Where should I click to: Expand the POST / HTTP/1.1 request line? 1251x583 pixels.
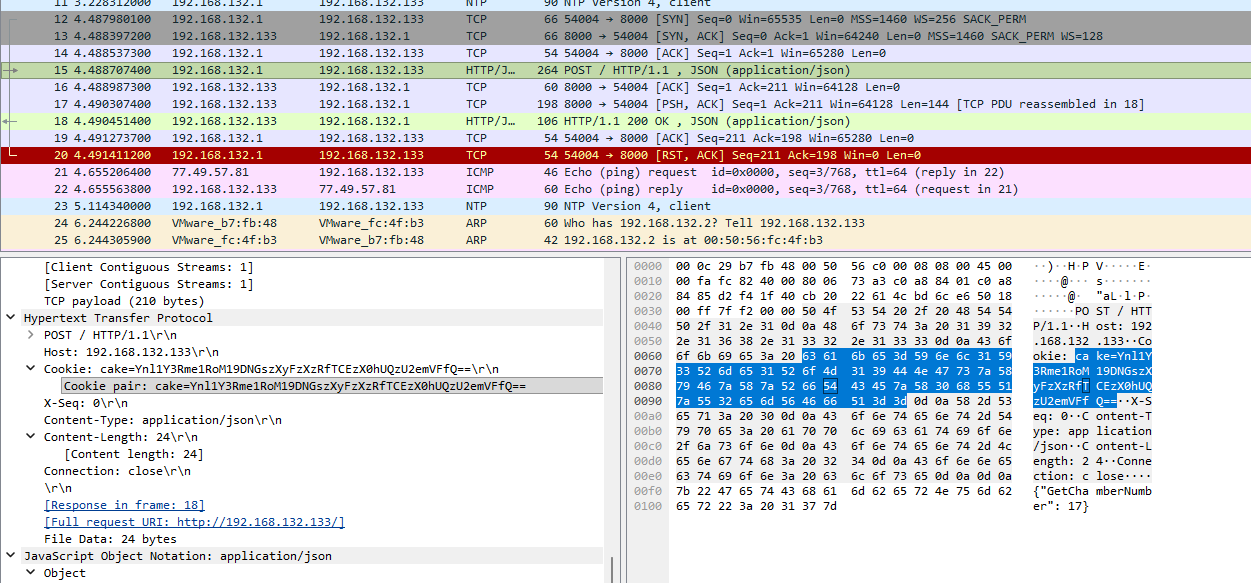point(32,335)
